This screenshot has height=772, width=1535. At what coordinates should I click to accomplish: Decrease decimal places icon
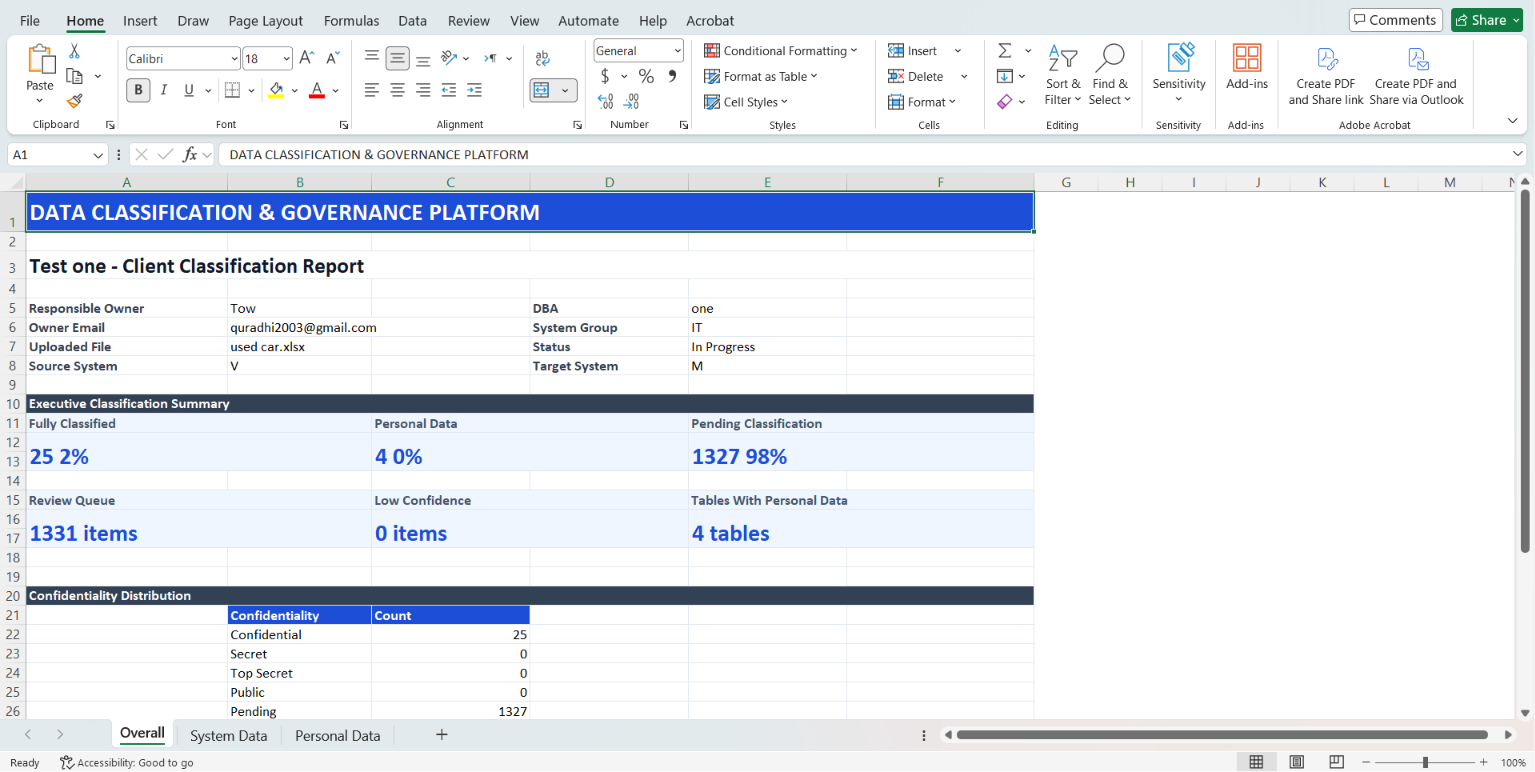631,101
